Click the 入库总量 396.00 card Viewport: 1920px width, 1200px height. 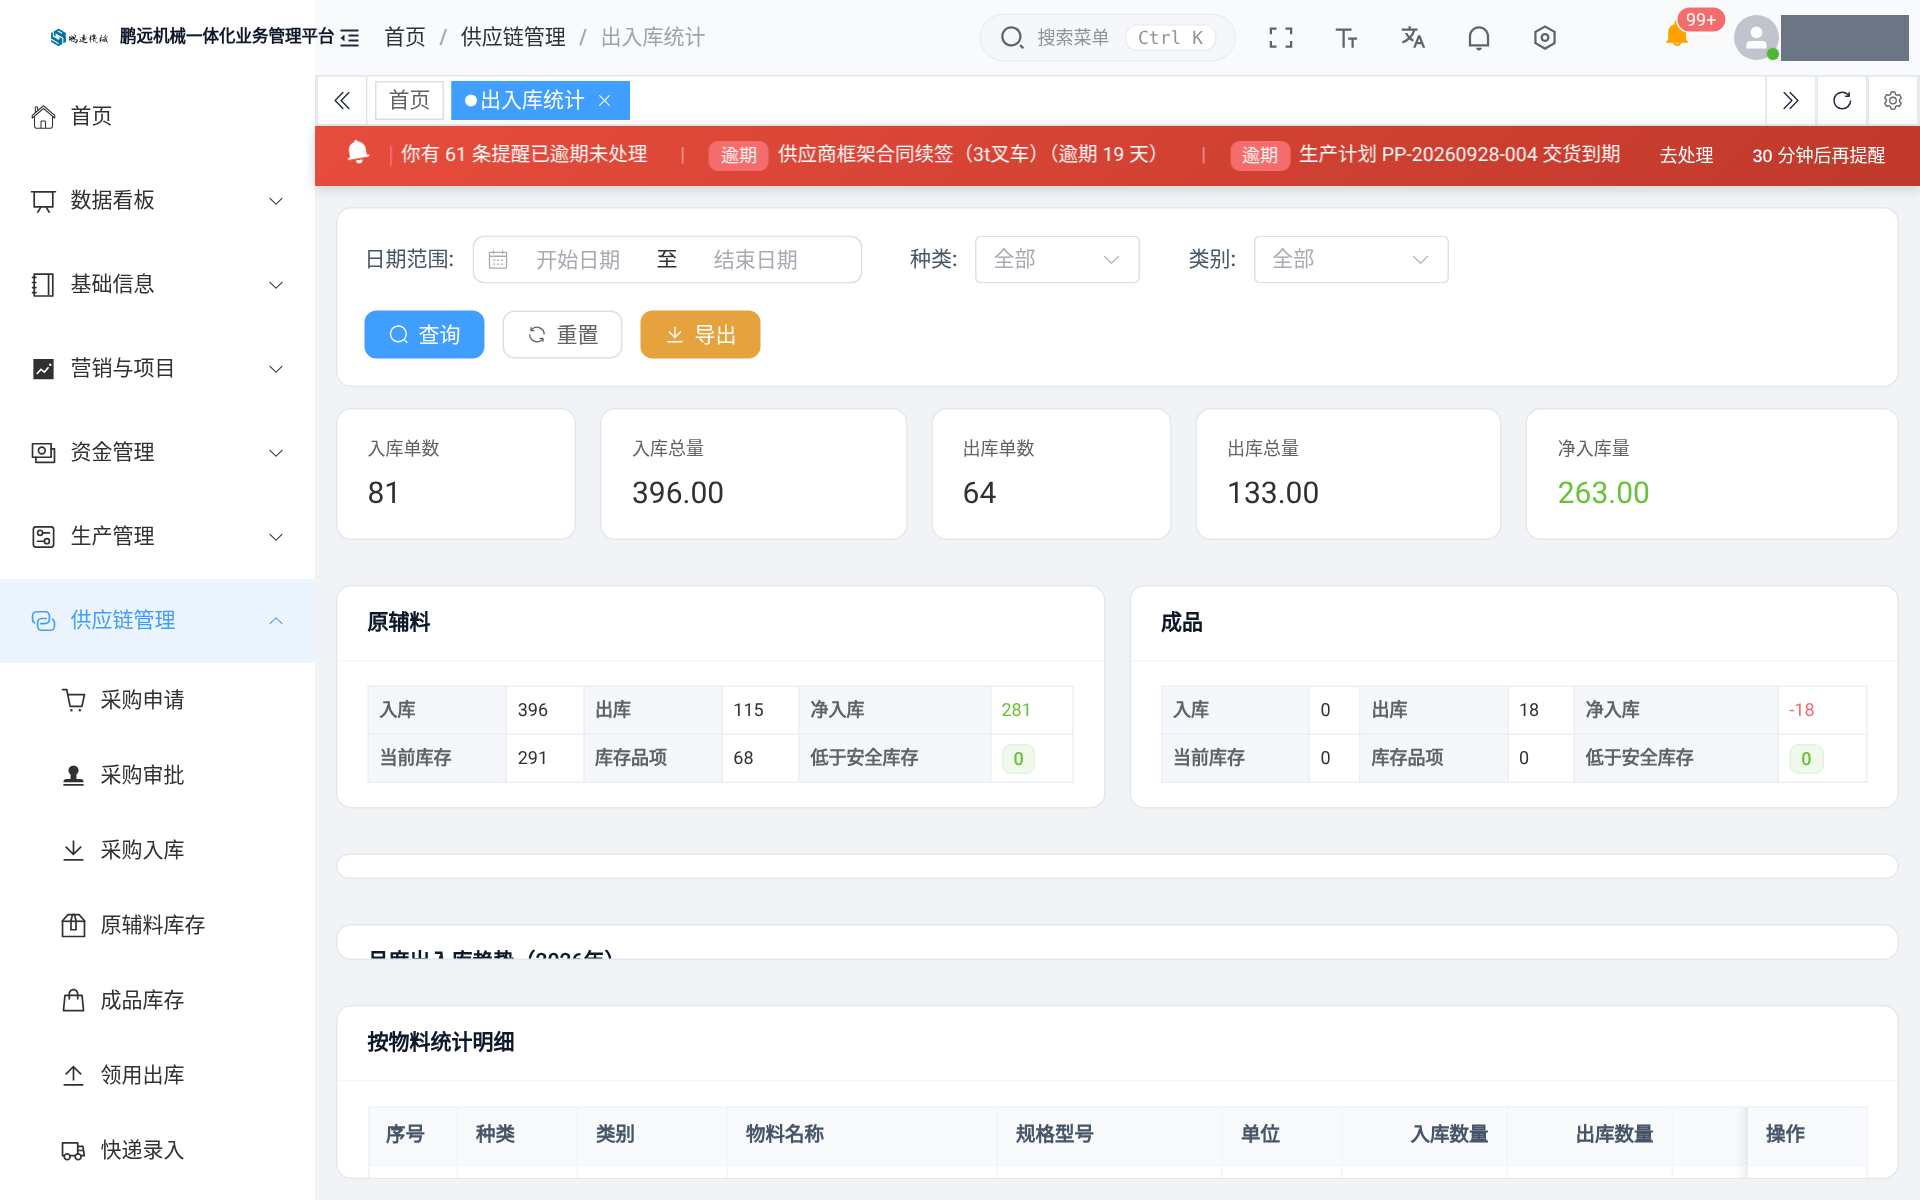click(x=754, y=474)
